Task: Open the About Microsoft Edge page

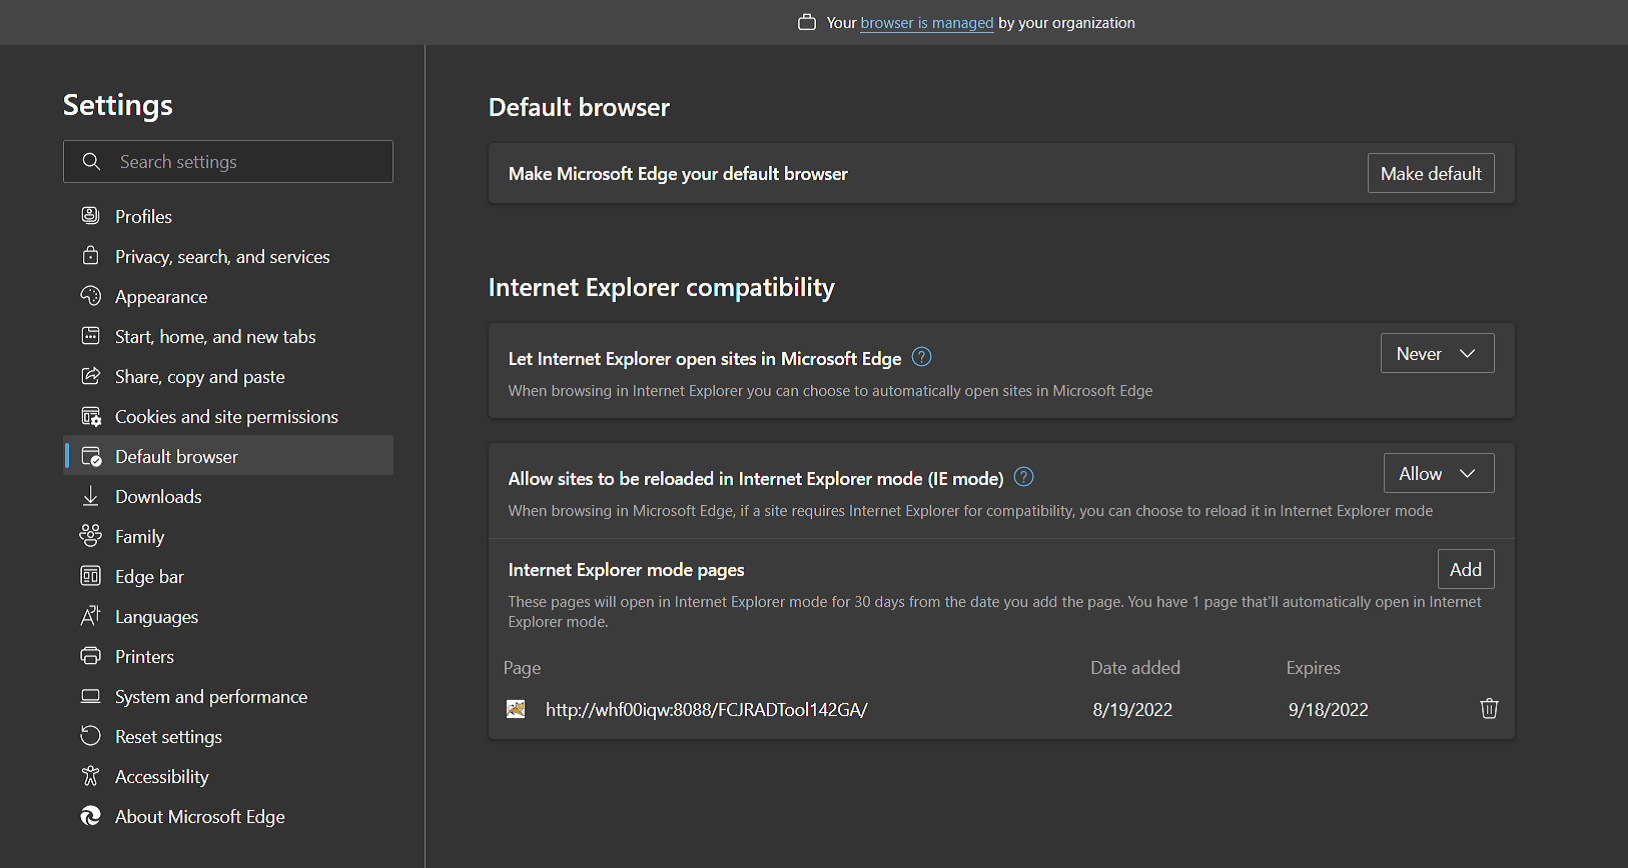Action: 199,816
